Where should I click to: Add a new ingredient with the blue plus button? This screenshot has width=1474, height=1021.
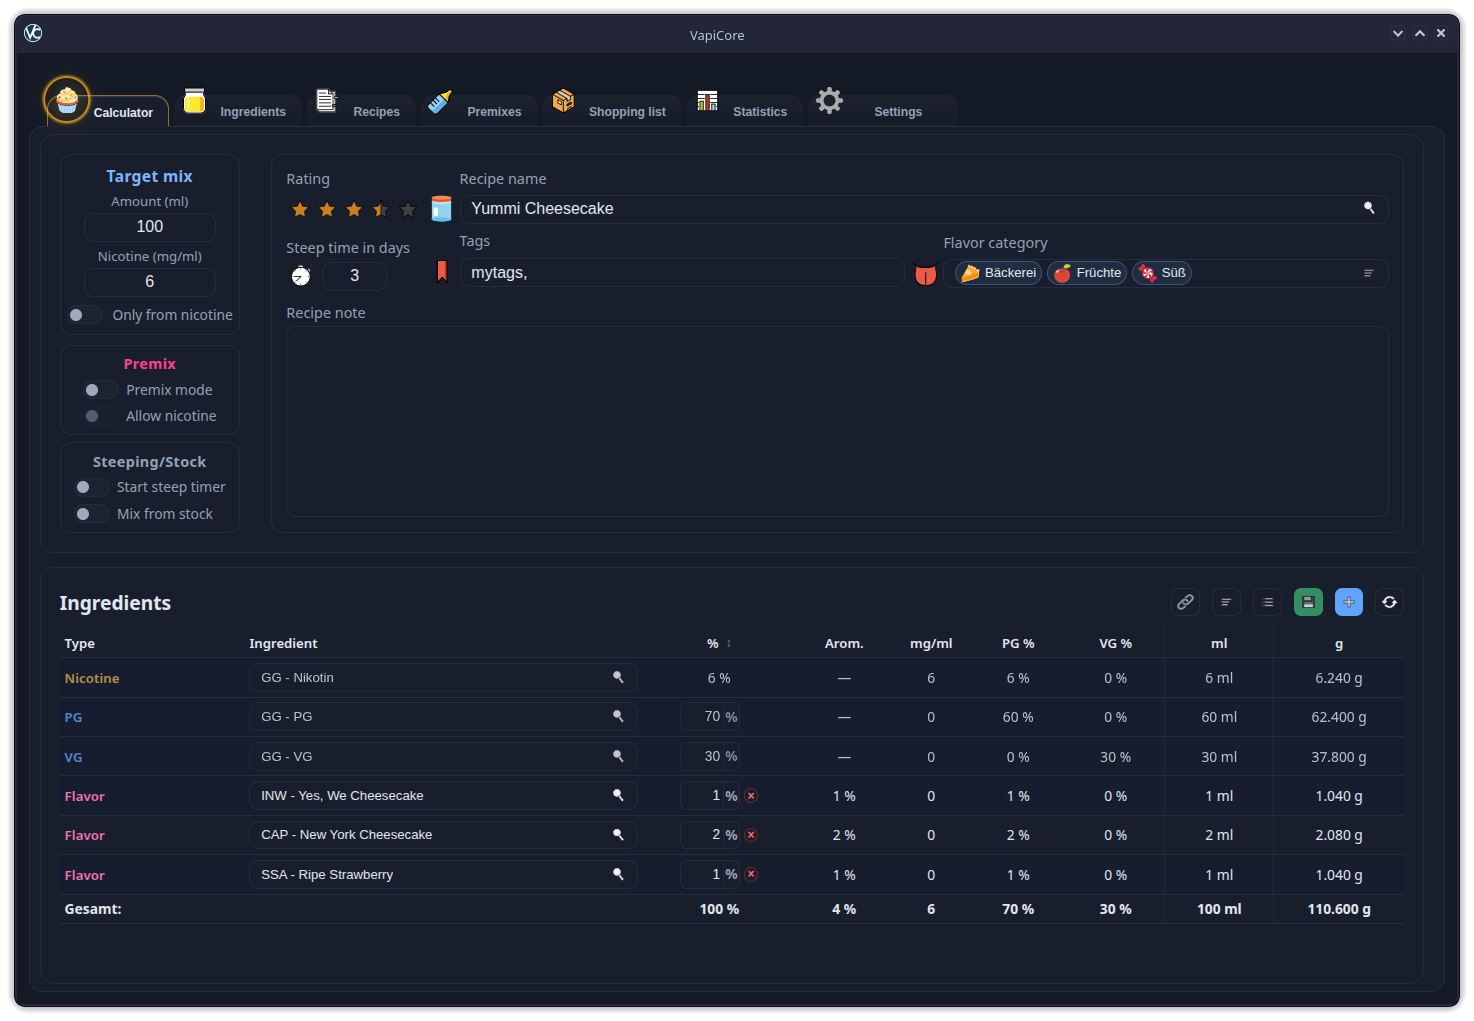pyautogui.click(x=1348, y=602)
